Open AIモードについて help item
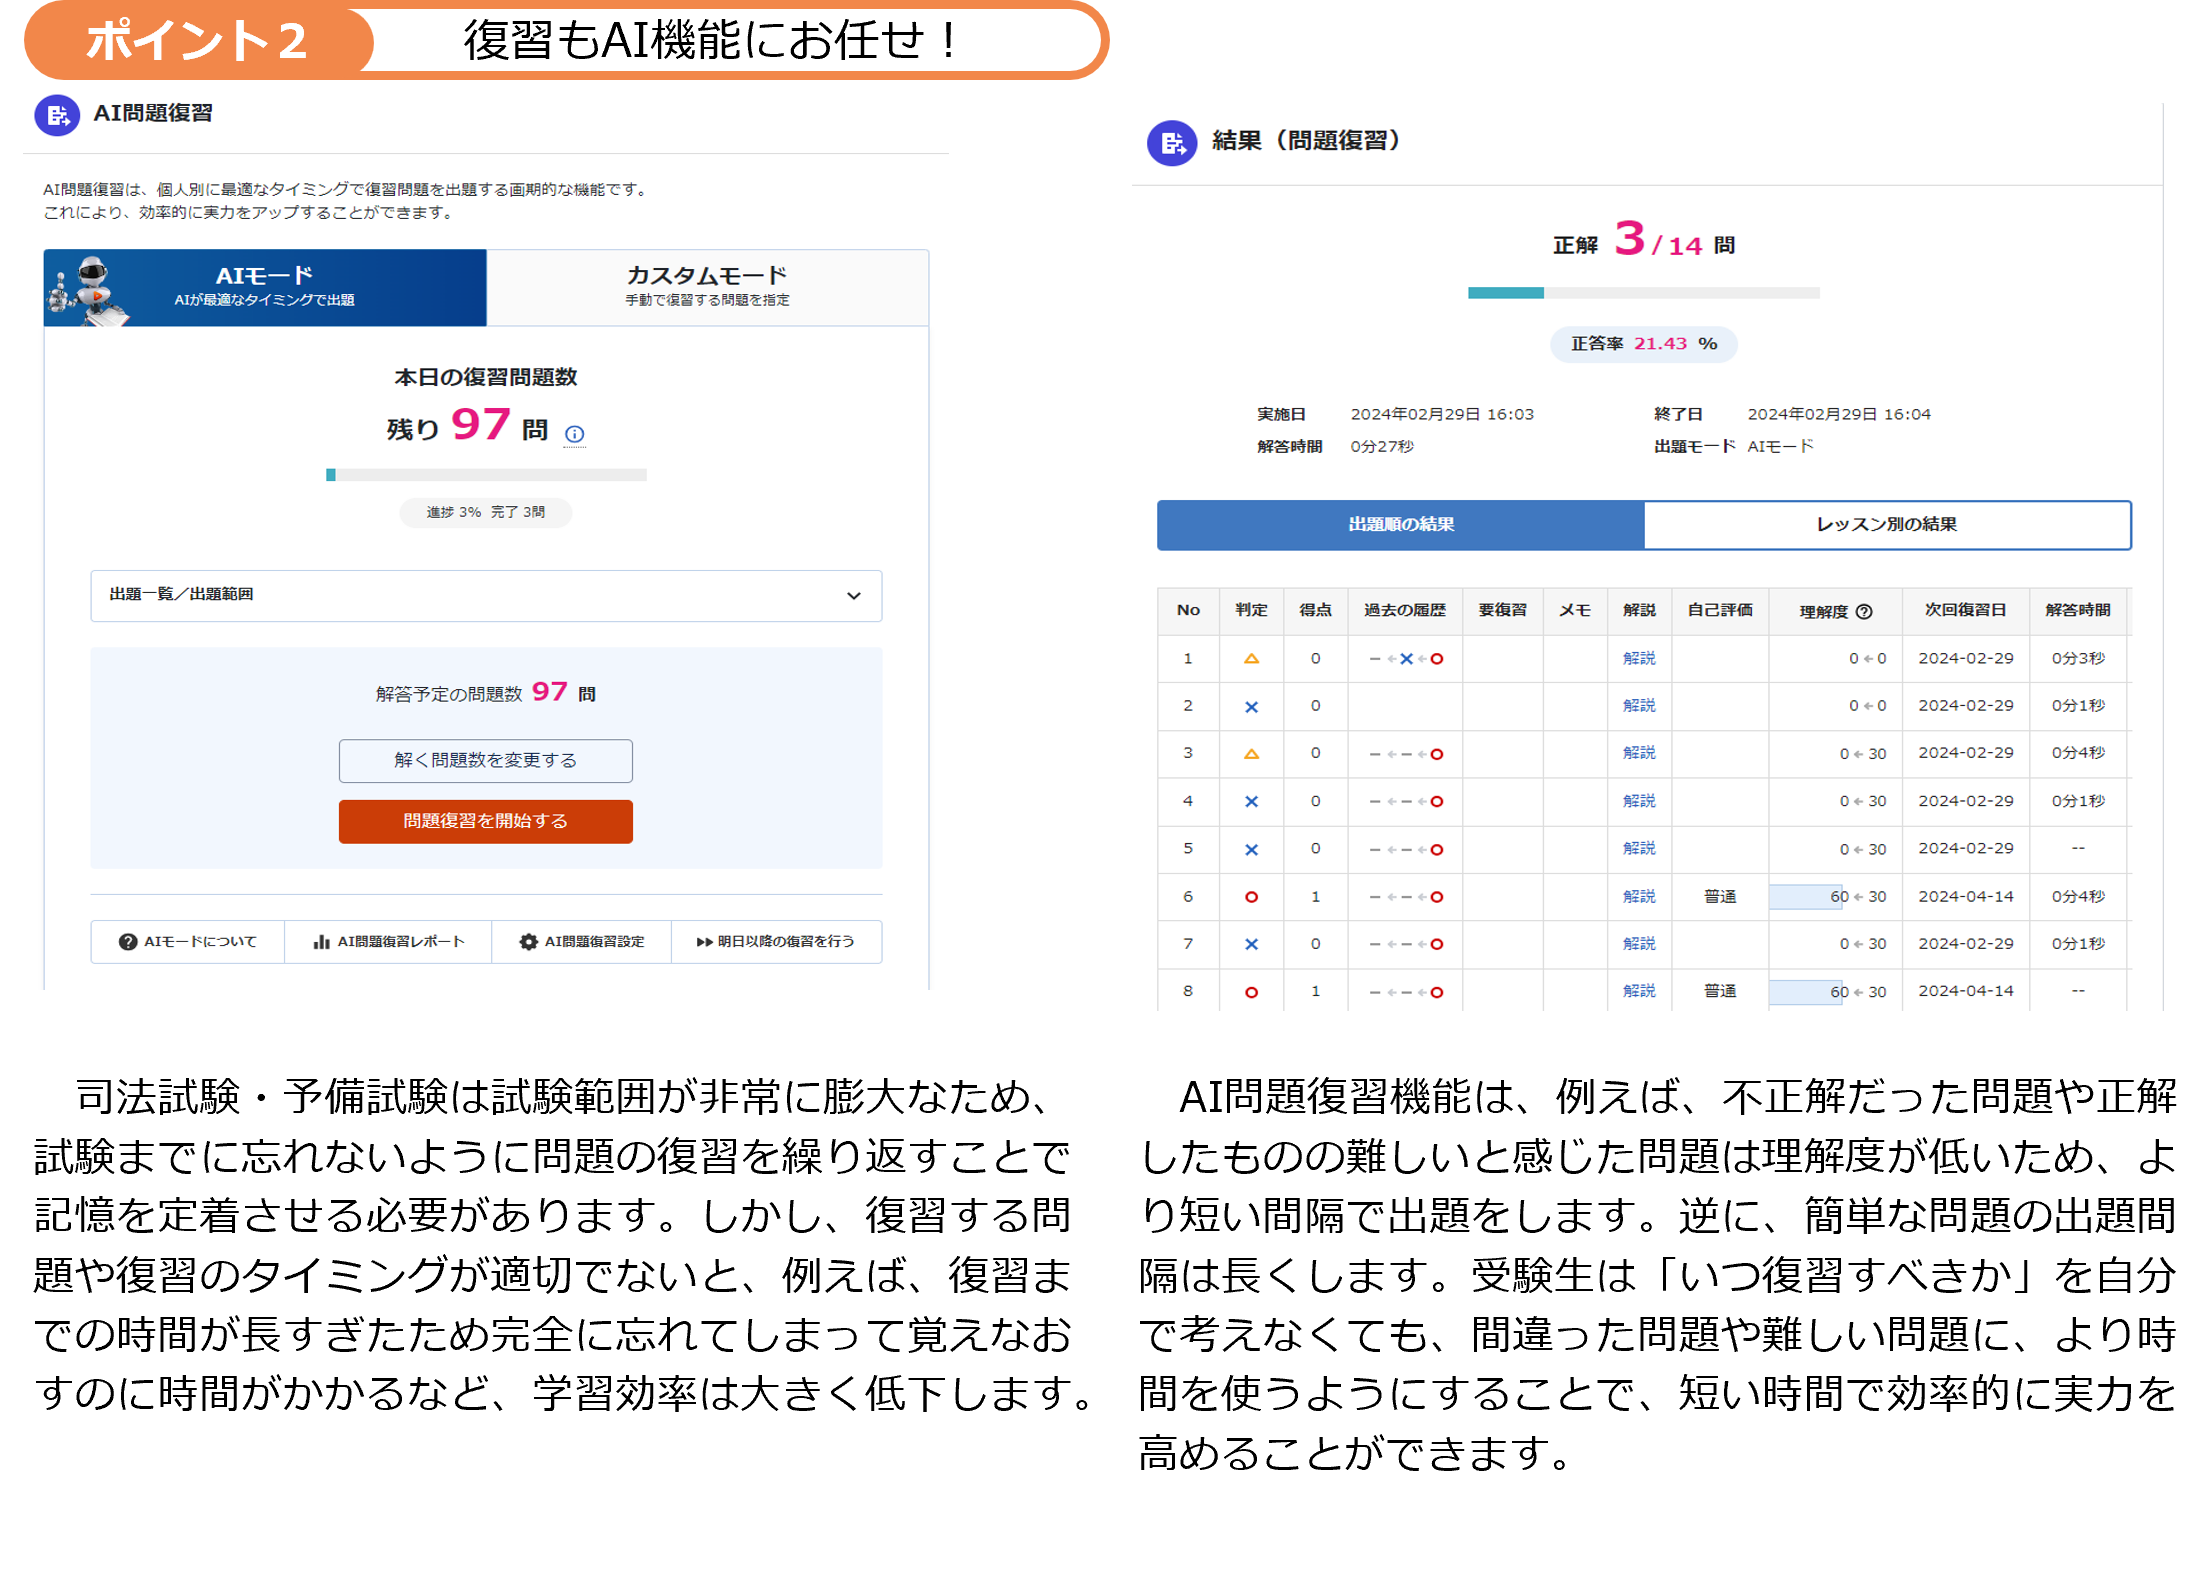The image size is (2211, 1574). [188, 942]
